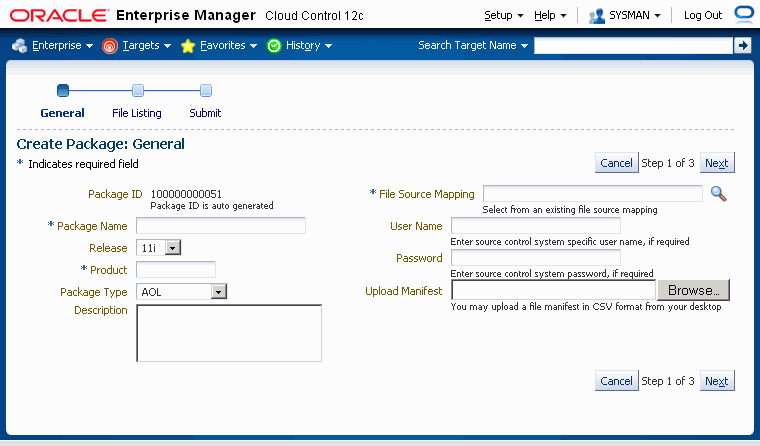Viewport: 760px width, 446px height.
Task: Click the File Listing step marker
Action: tap(138, 90)
